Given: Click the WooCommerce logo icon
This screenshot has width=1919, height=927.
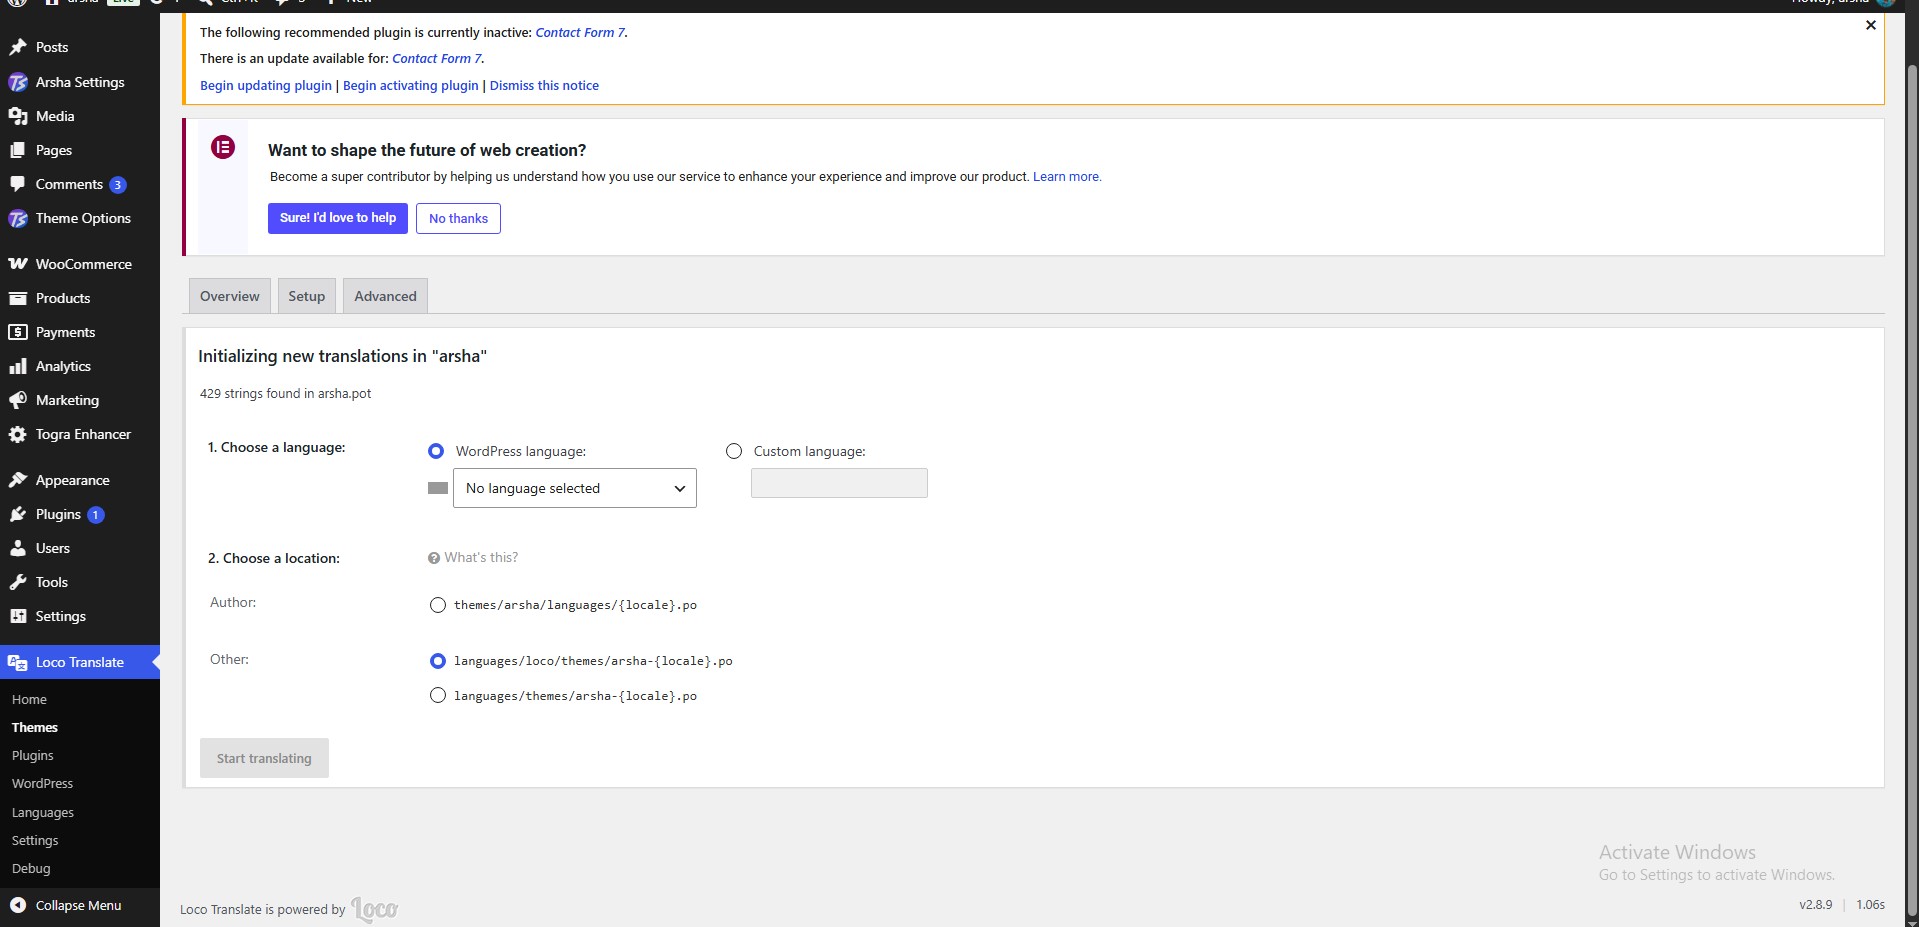Looking at the screenshot, I should point(18,264).
